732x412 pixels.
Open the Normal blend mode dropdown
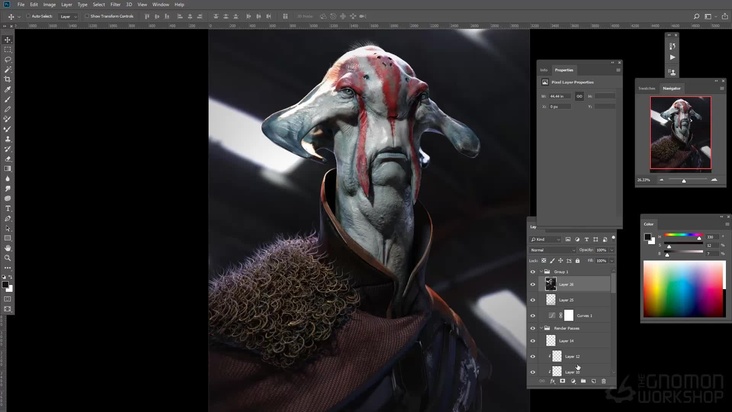pos(552,250)
